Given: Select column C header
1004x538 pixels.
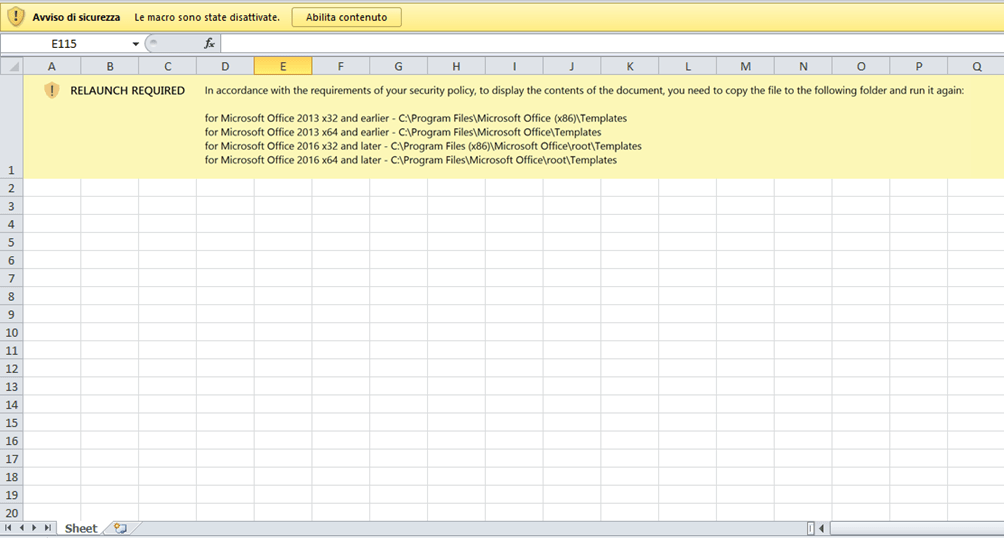Looking at the screenshot, I should (x=168, y=66).
